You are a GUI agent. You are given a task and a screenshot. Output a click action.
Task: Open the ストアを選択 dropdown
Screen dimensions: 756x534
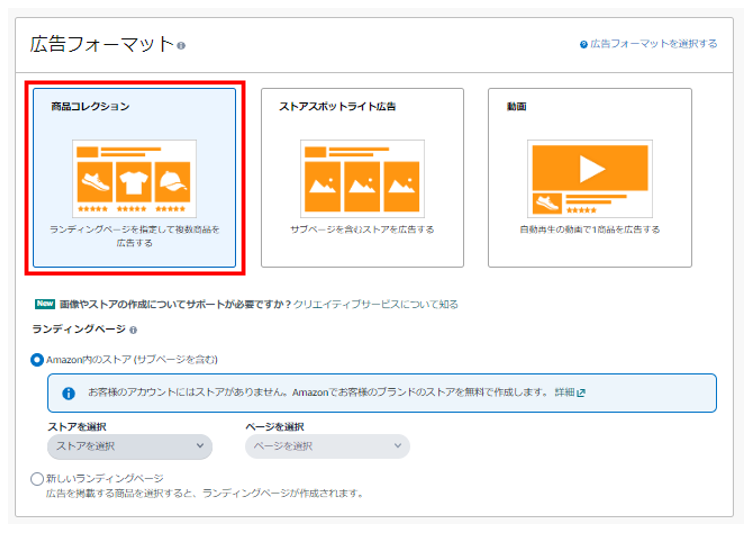pyautogui.click(x=130, y=446)
